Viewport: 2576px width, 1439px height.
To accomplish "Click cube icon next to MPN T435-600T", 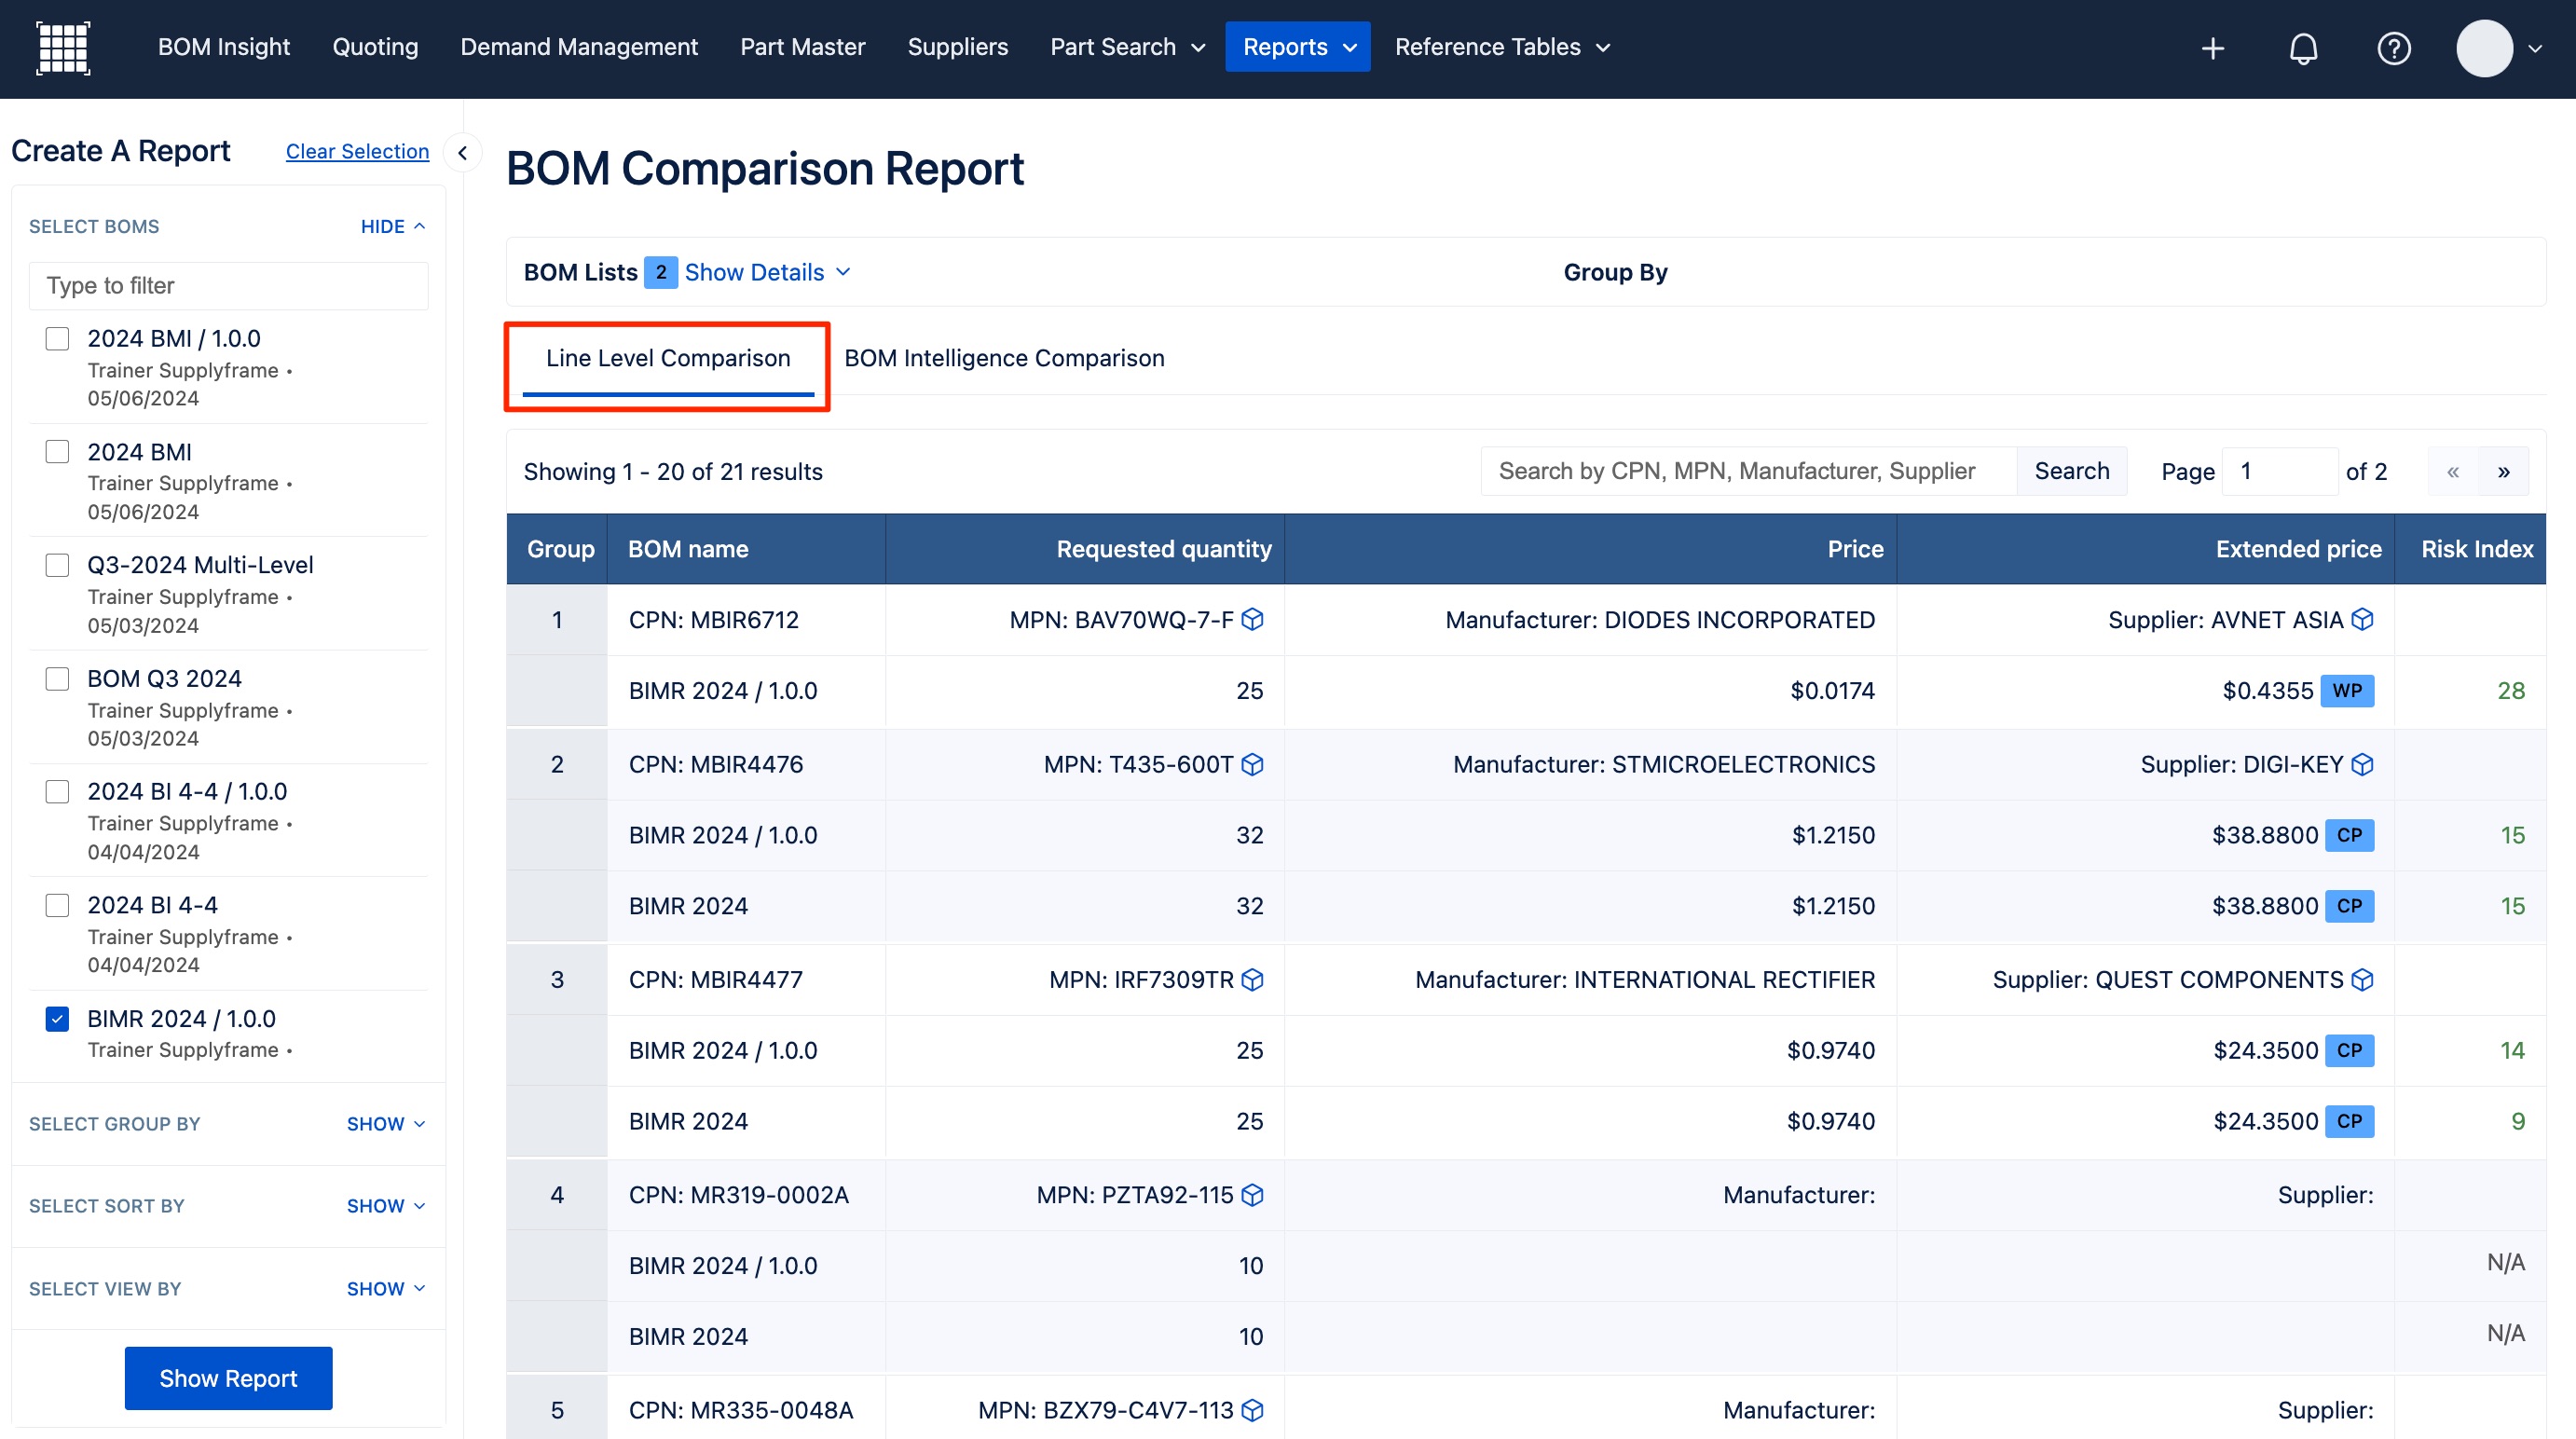I will pos(1252,765).
